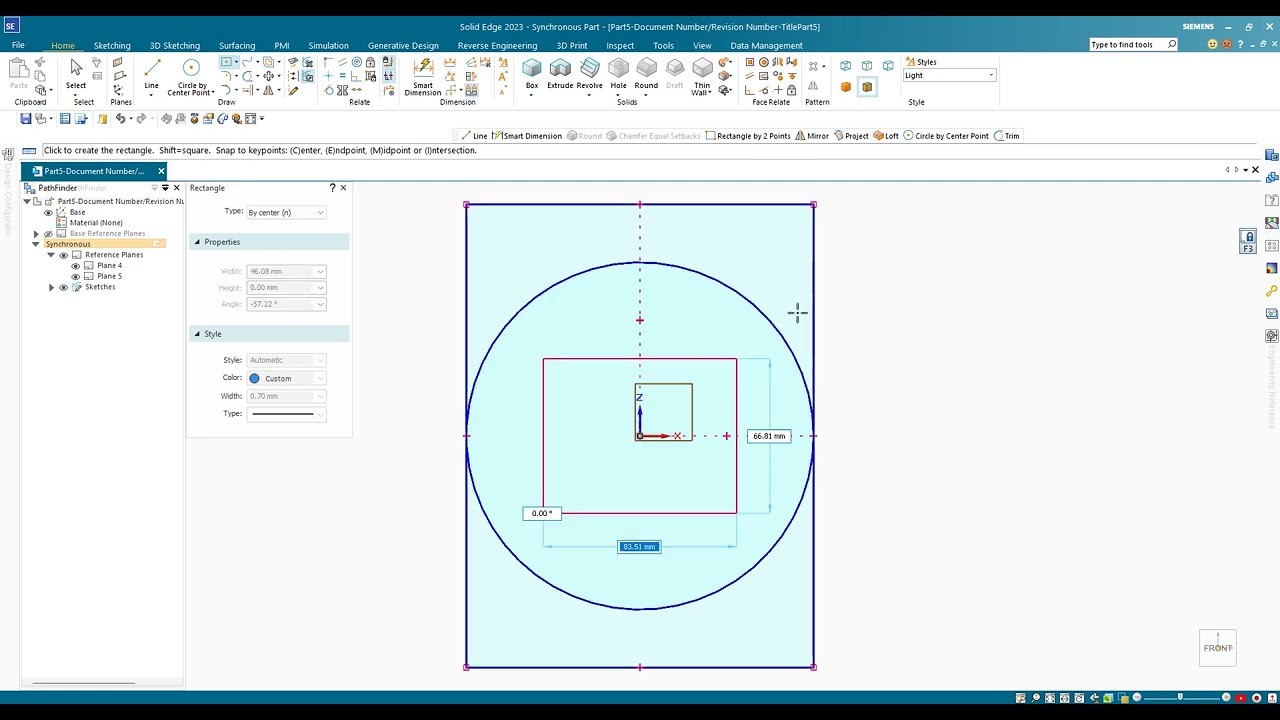Close the Rectangle command panel

[x=343, y=188]
